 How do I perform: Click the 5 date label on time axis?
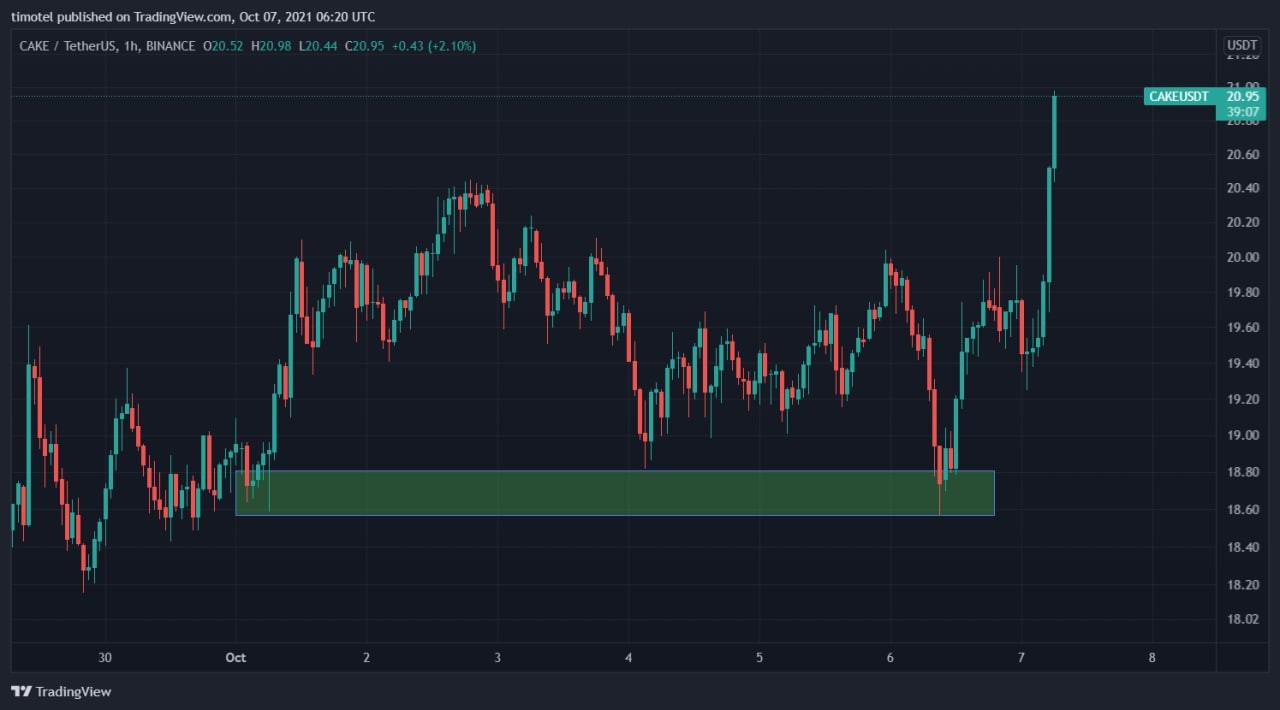759,657
